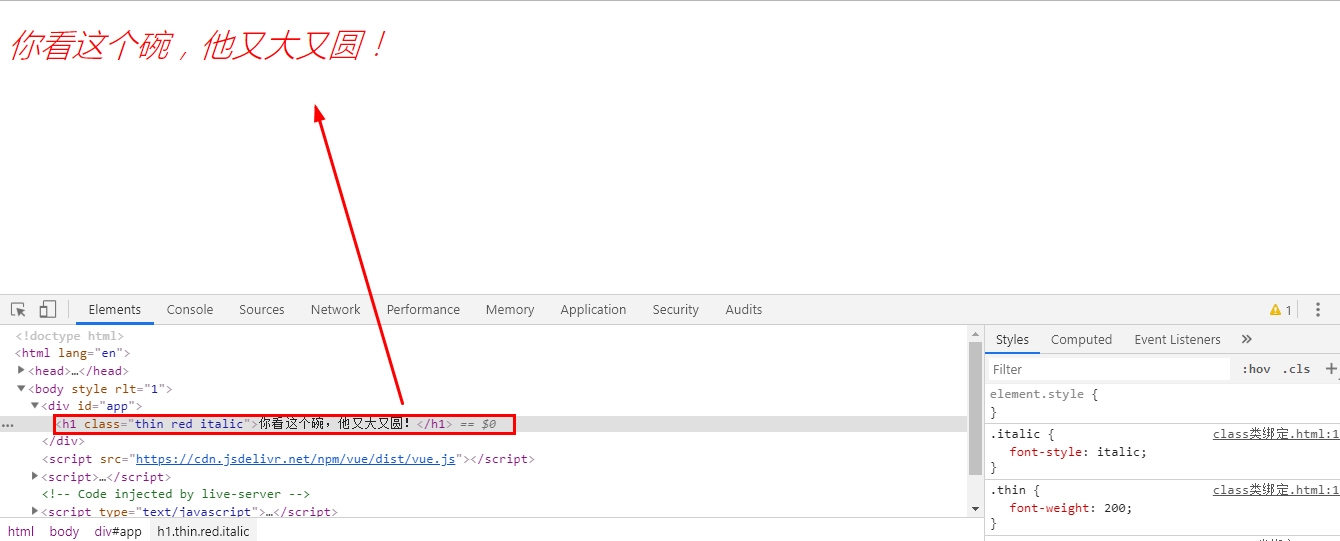1340x541 pixels.
Task: Collapse the body element node
Action: pyautogui.click(x=21, y=388)
